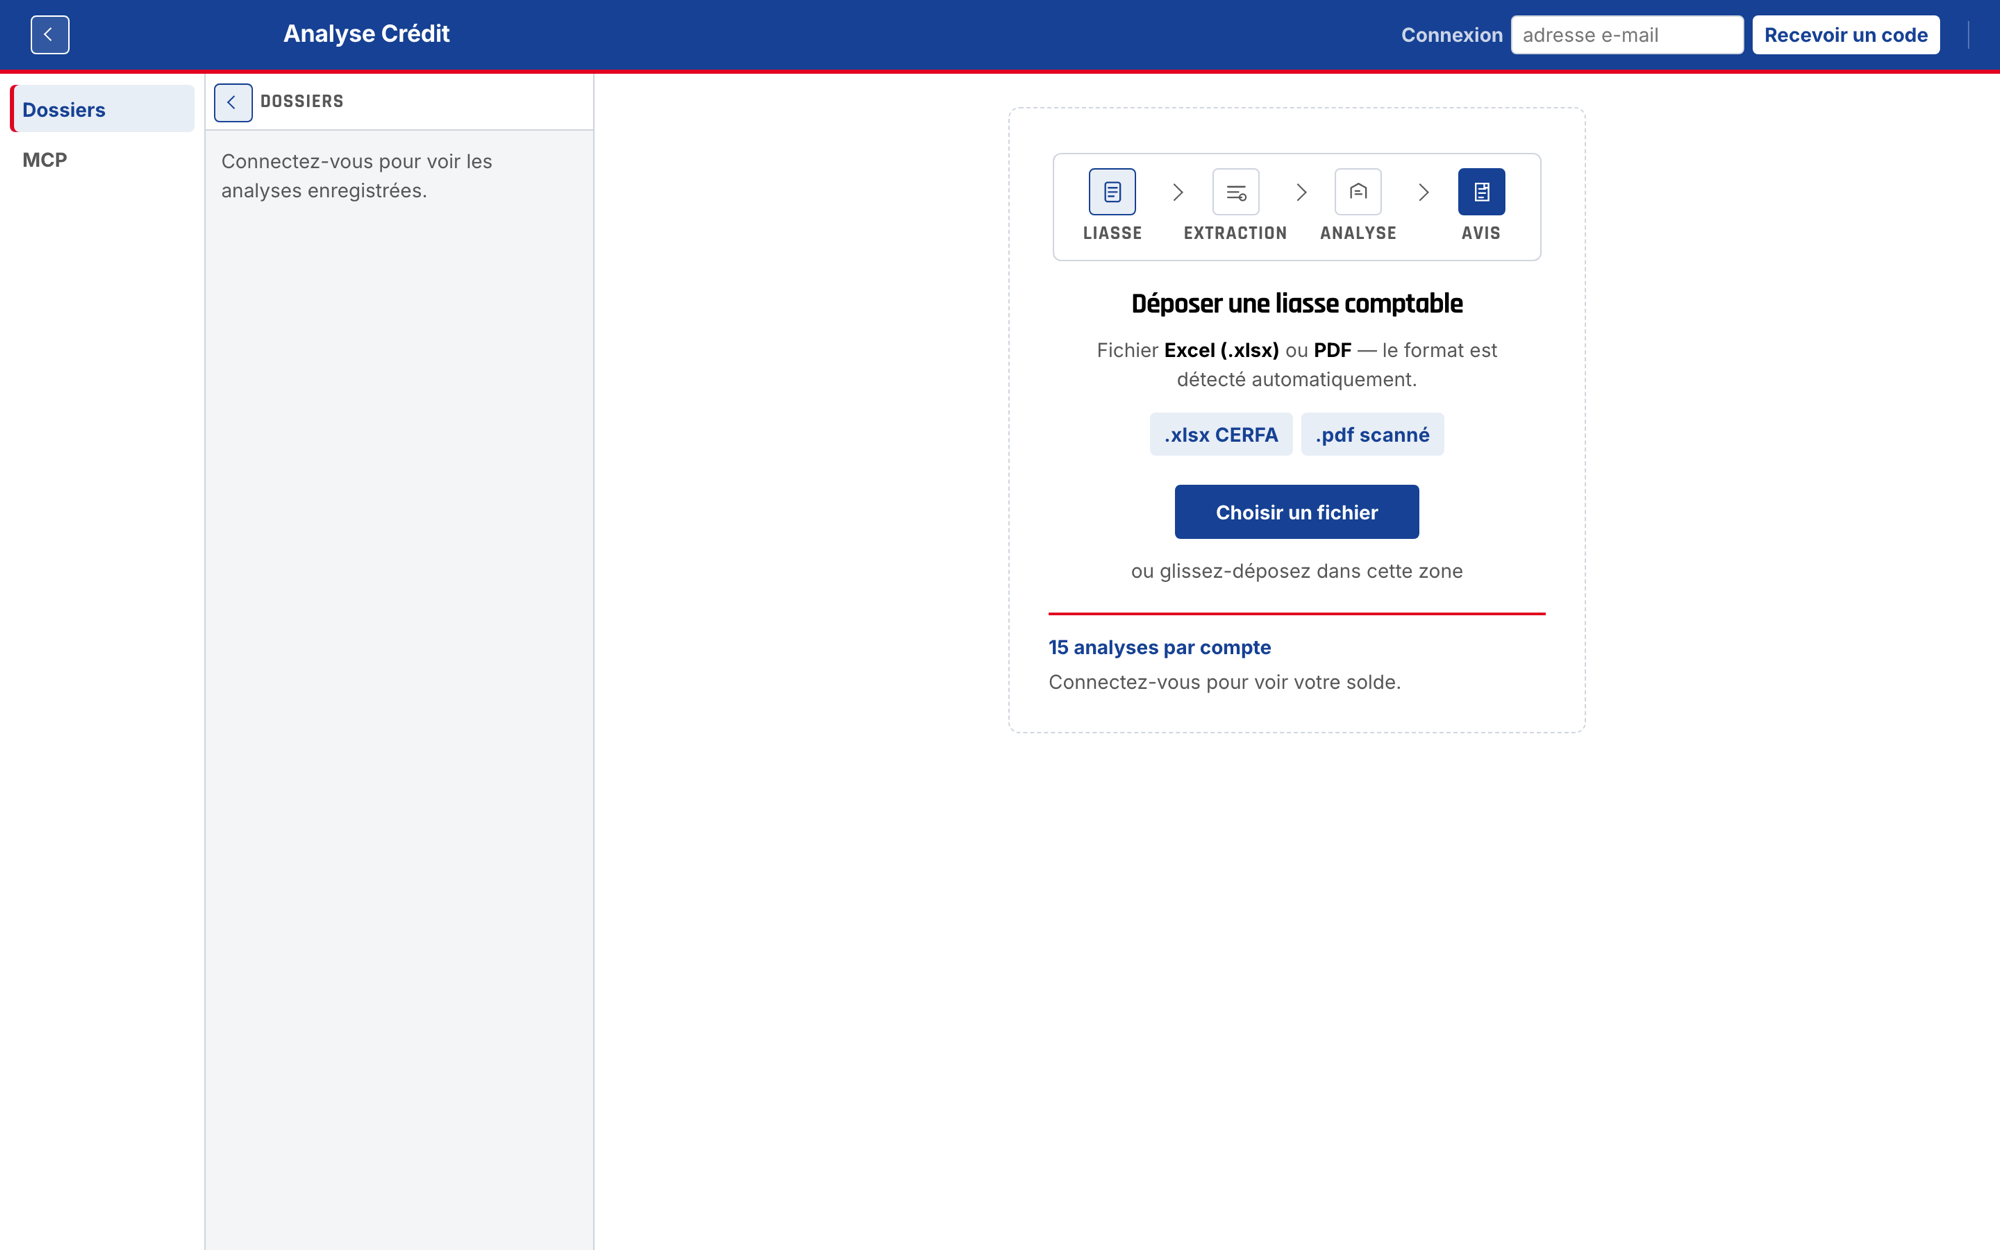Image resolution: width=2000 pixels, height=1250 pixels.
Task: Select the Analyse step icon
Action: pos(1358,192)
